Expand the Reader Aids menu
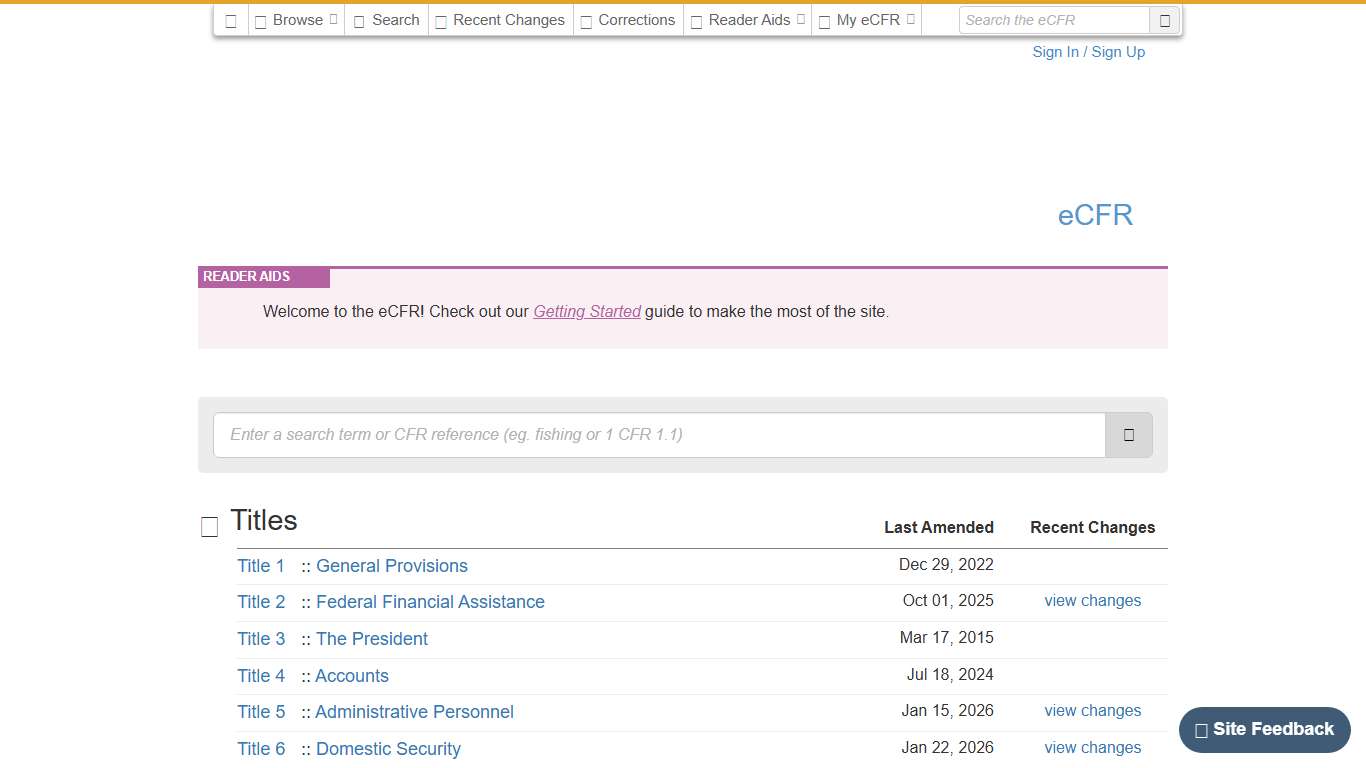 tap(747, 20)
